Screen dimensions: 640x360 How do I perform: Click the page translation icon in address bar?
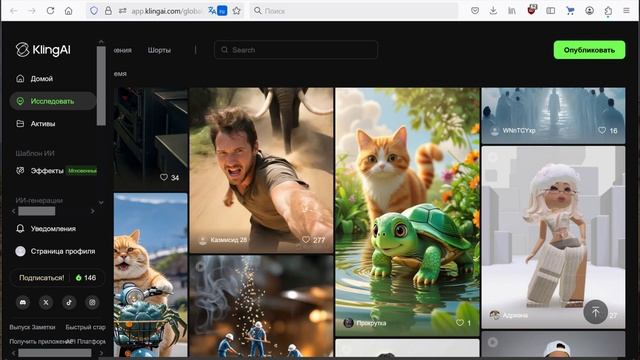coord(218,11)
